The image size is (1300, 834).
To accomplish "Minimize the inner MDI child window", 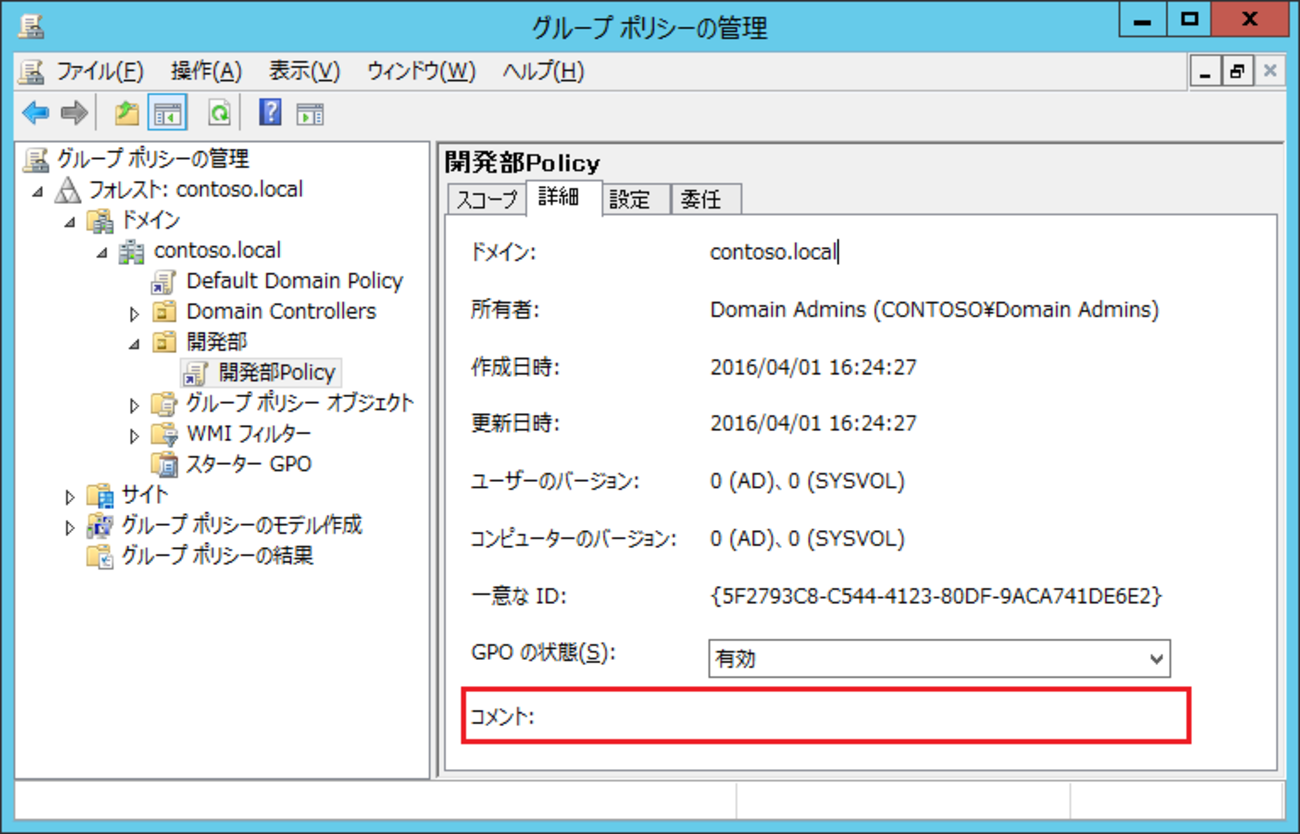I will pos(1205,71).
